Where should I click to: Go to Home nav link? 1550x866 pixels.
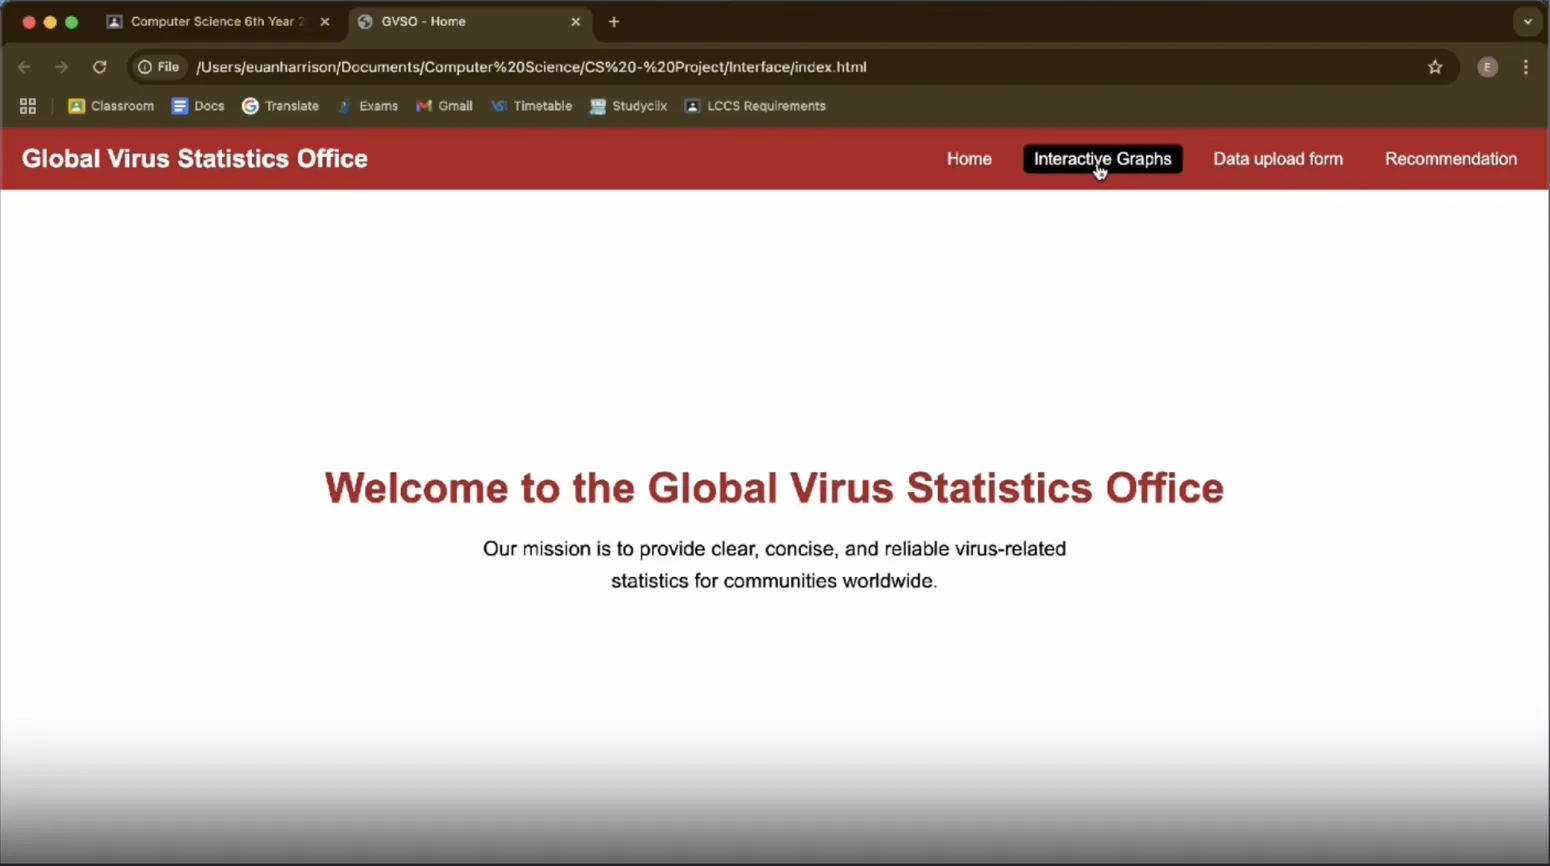pos(969,159)
